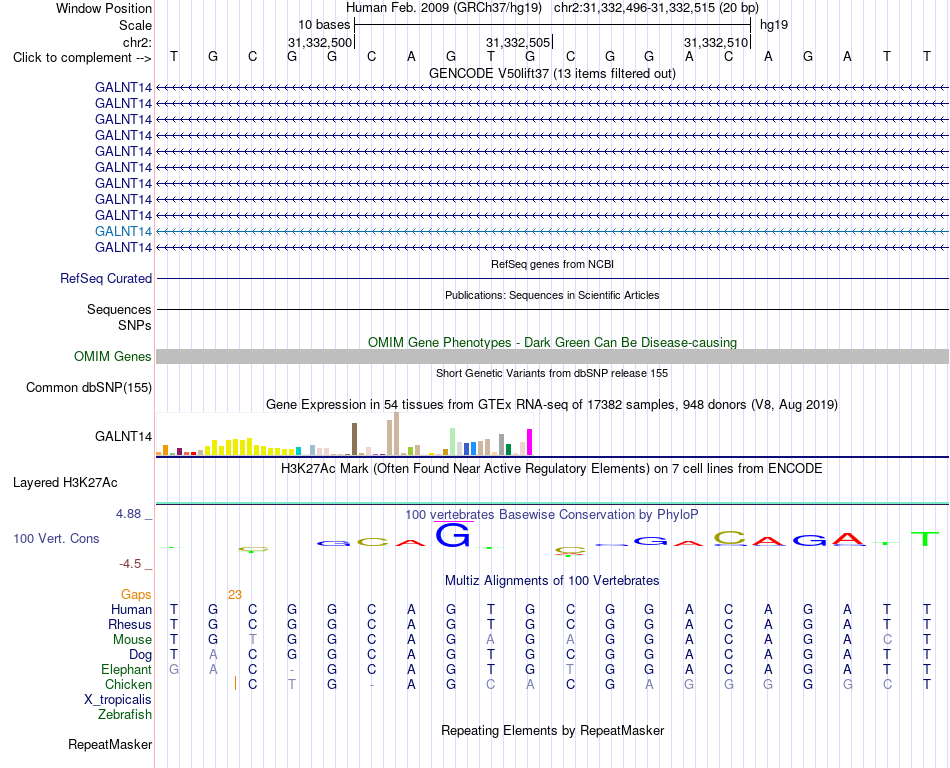
Task: Click the OMIM Genes side label
Action: pos(112,356)
